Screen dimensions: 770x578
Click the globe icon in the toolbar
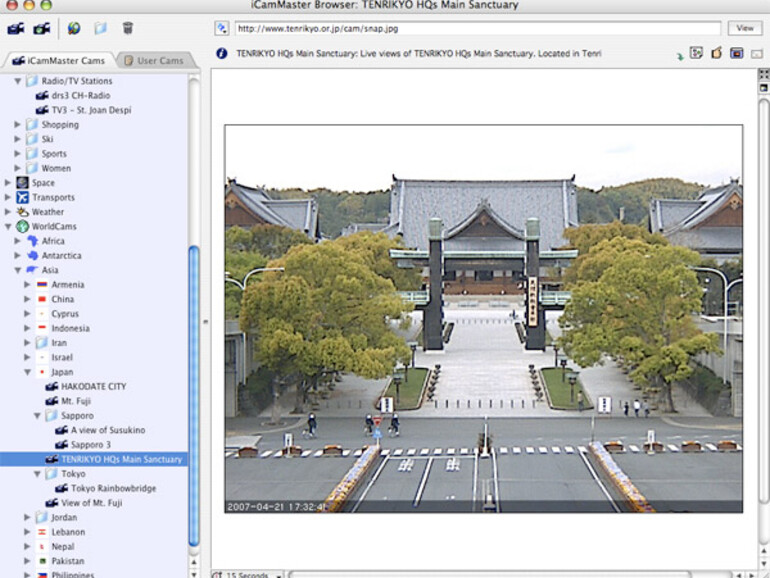[74, 28]
